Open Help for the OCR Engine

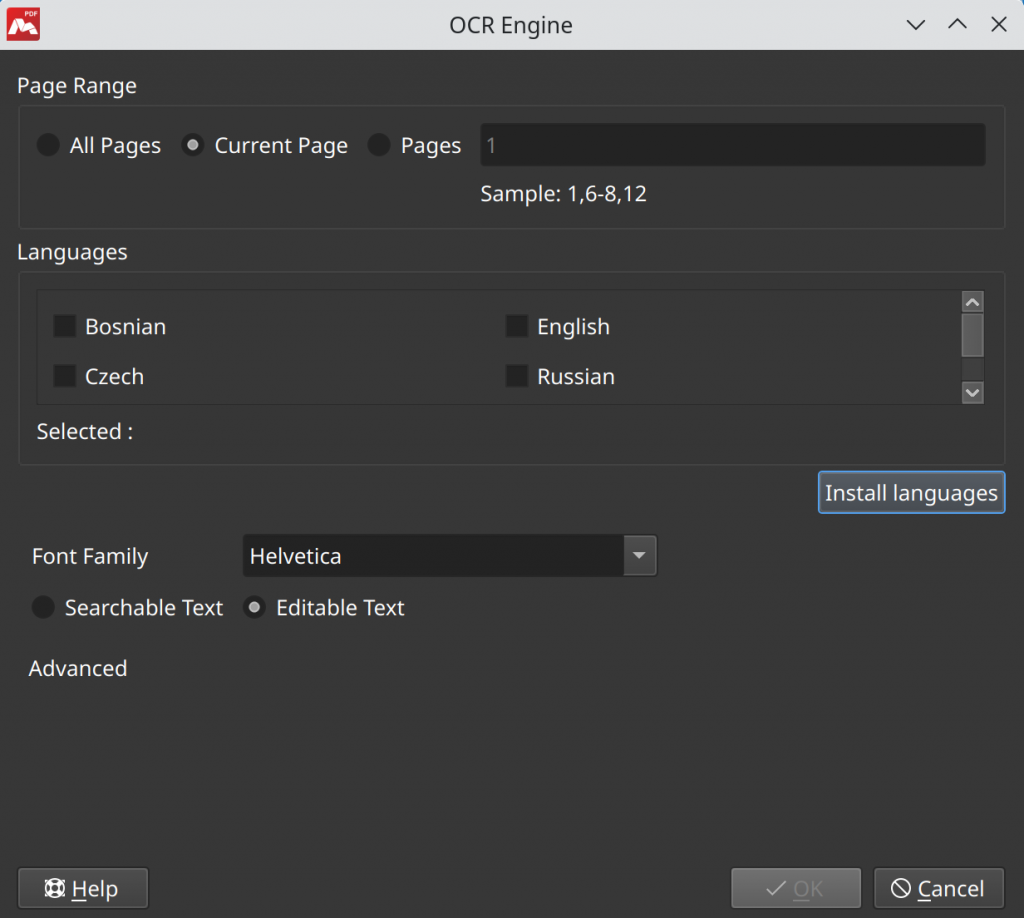[x=83, y=888]
